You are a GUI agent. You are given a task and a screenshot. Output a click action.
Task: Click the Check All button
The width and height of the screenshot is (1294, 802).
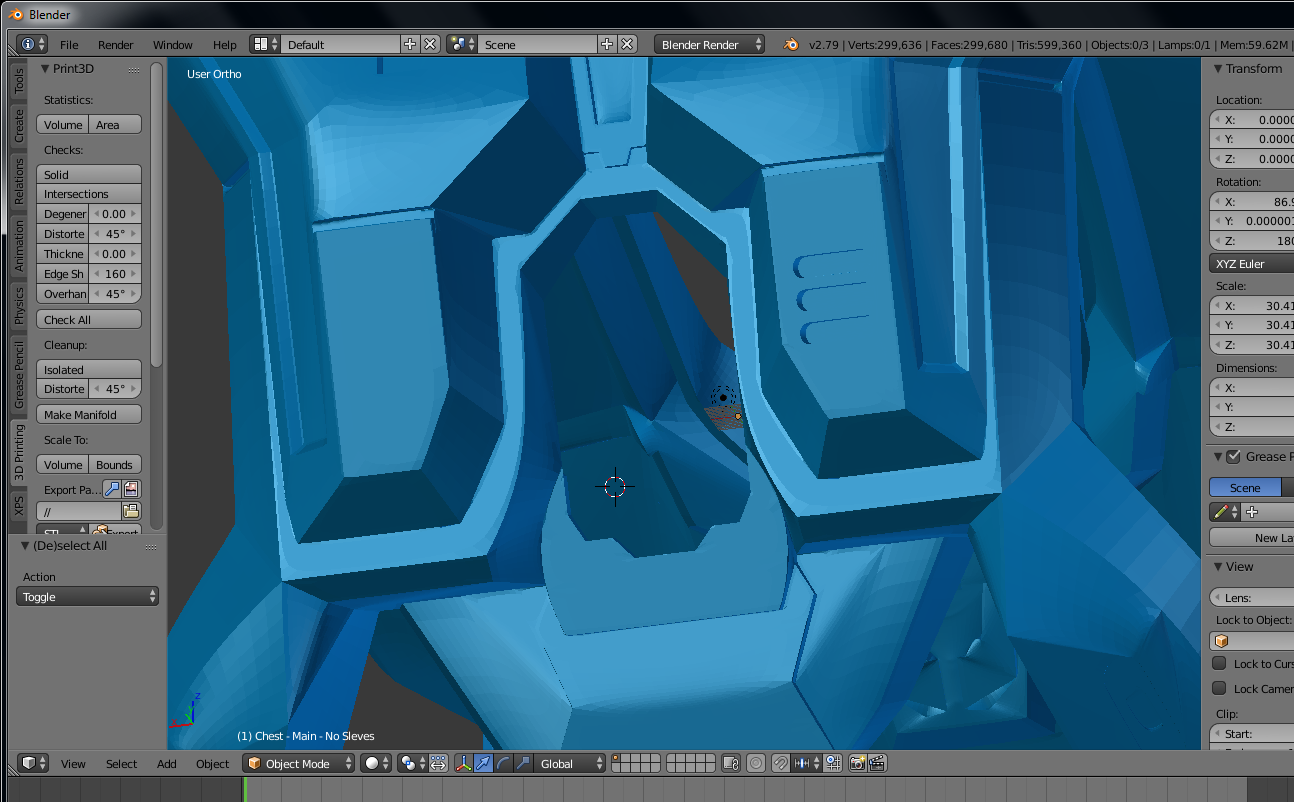(x=89, y=320)
